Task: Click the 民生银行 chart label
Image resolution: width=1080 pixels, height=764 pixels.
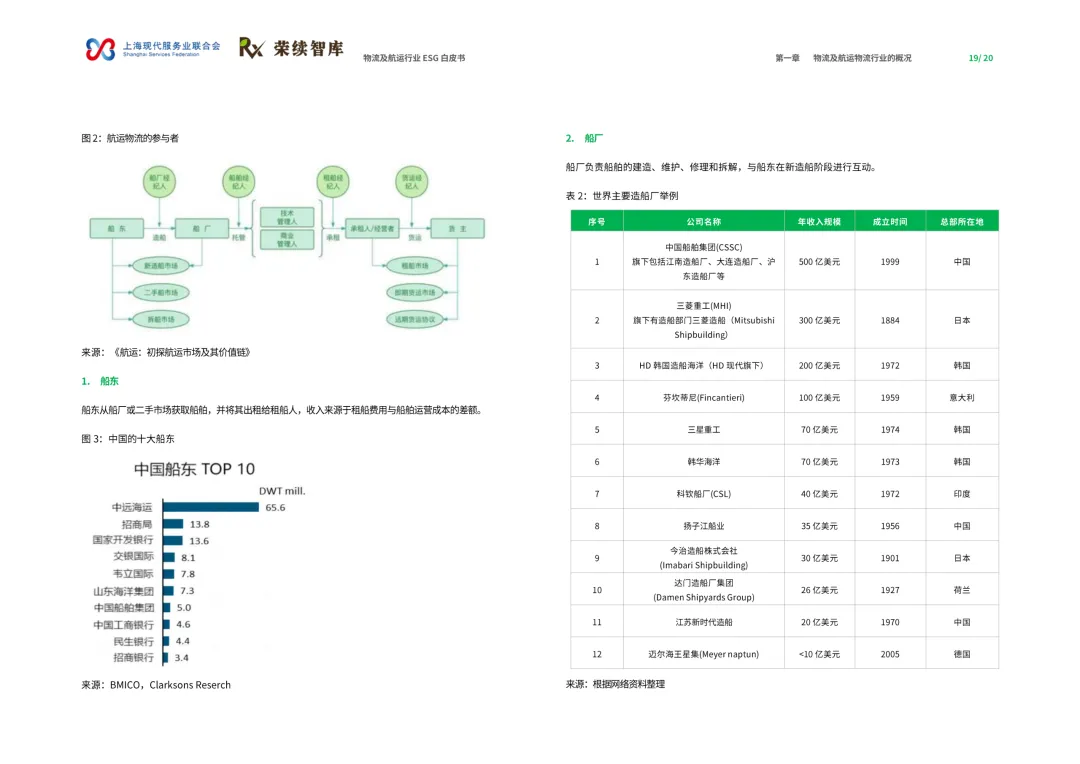Action: coord(134,641)
